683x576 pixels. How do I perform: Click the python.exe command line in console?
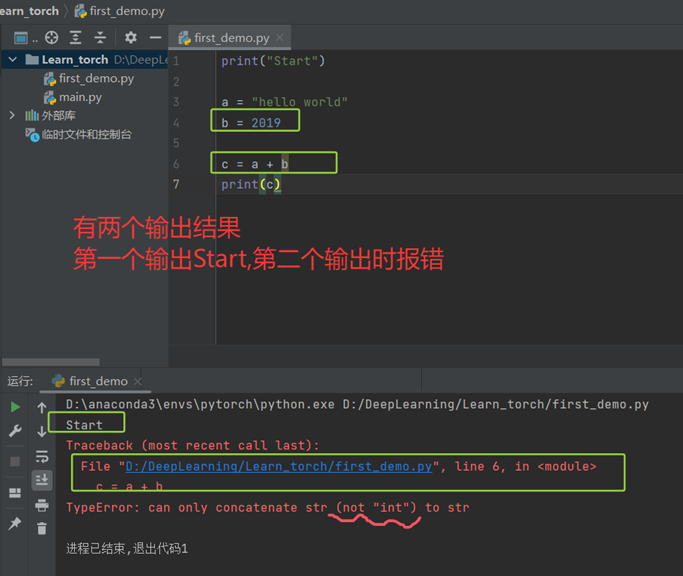coord(357,404)
